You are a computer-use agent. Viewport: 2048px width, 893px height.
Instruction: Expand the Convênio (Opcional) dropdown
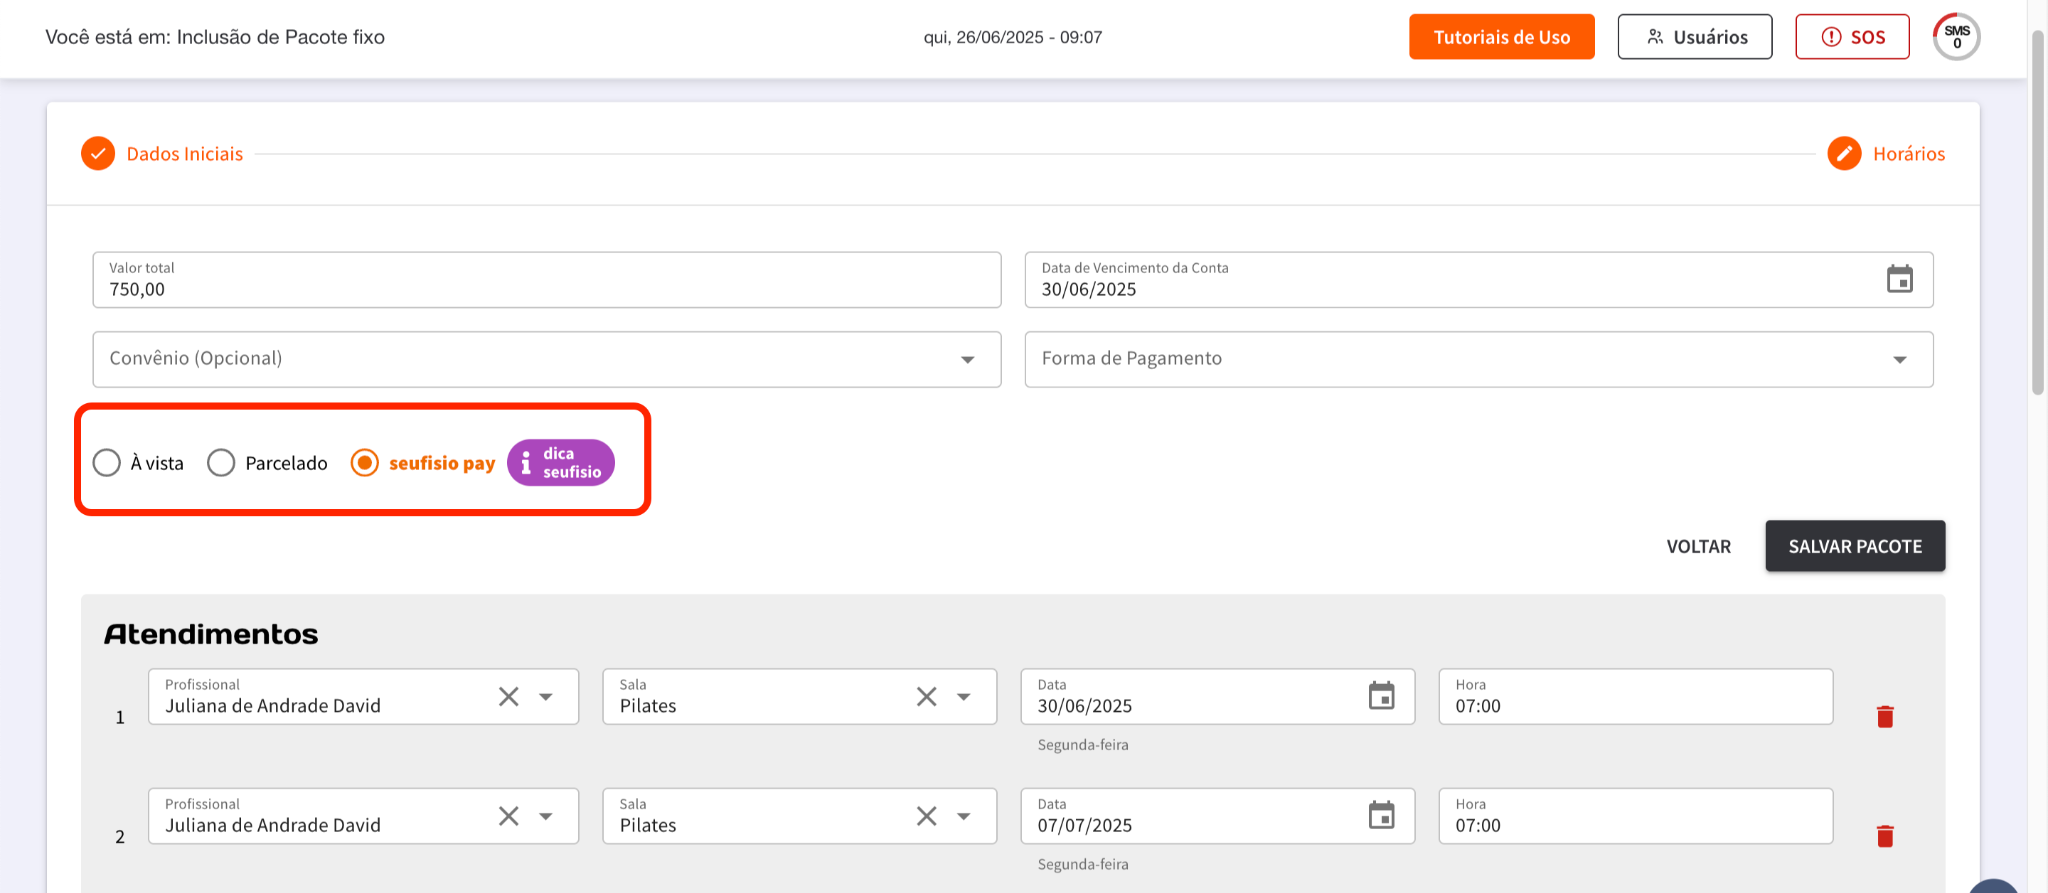967,360
